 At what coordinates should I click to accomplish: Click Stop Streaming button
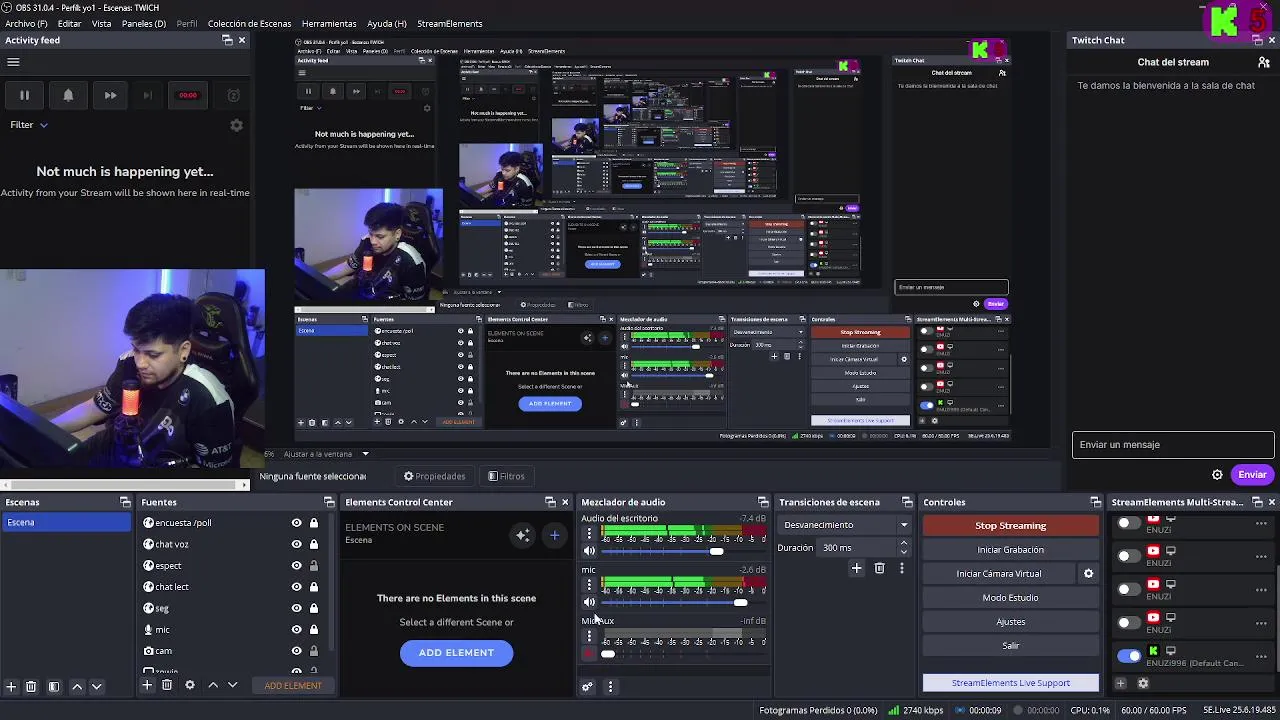1010,526
